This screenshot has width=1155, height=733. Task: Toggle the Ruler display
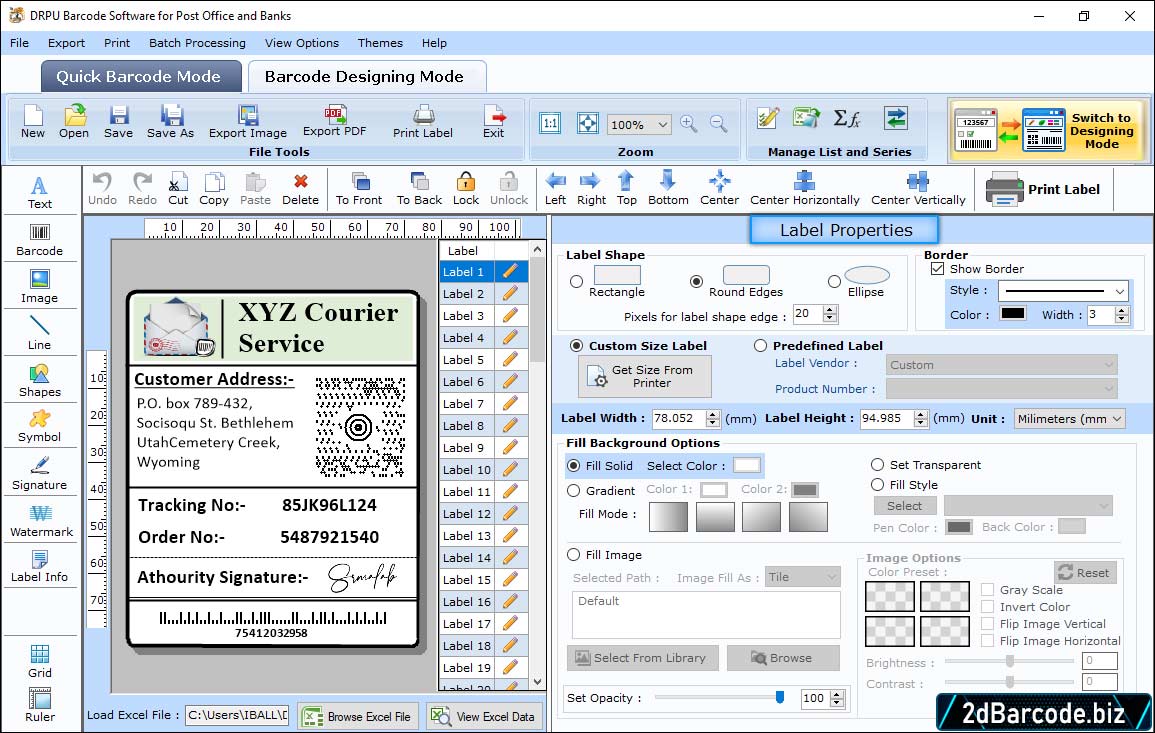[40, 705]
